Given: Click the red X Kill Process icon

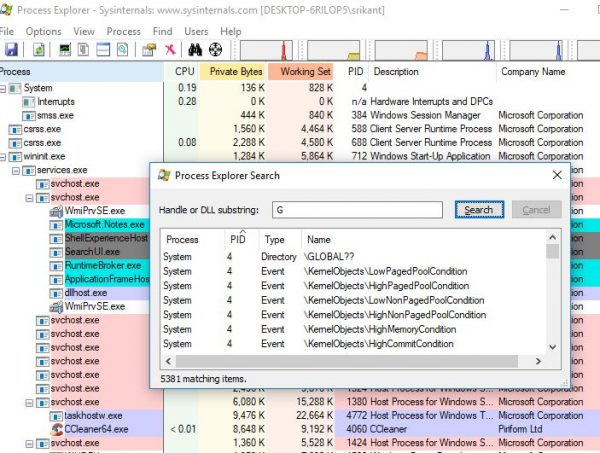Looking at the screenshot, I should pos(169,48).
